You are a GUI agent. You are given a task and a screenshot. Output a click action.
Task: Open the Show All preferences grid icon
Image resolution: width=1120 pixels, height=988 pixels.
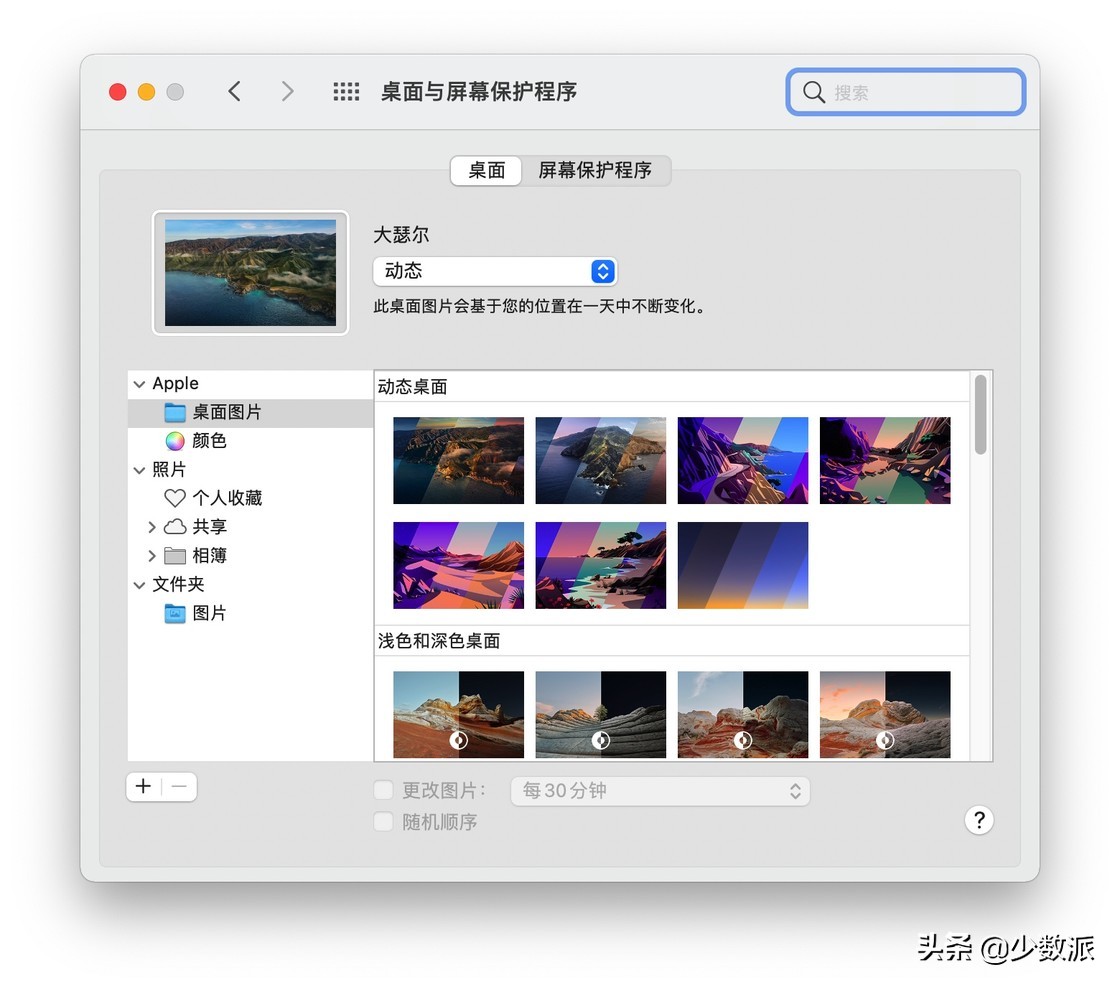coord(346,91)
